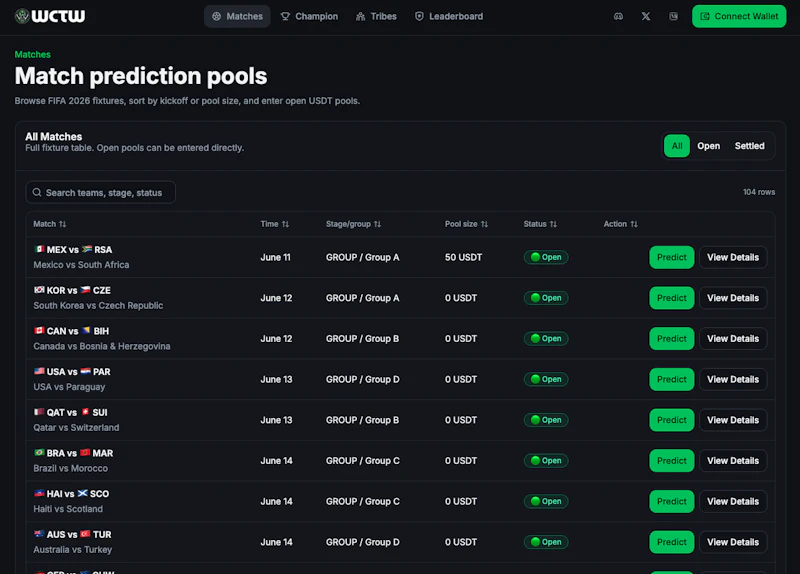The width and height of the screenshot is (800, 574).
Task: Sort by Time column arrows
Action: 285,224
